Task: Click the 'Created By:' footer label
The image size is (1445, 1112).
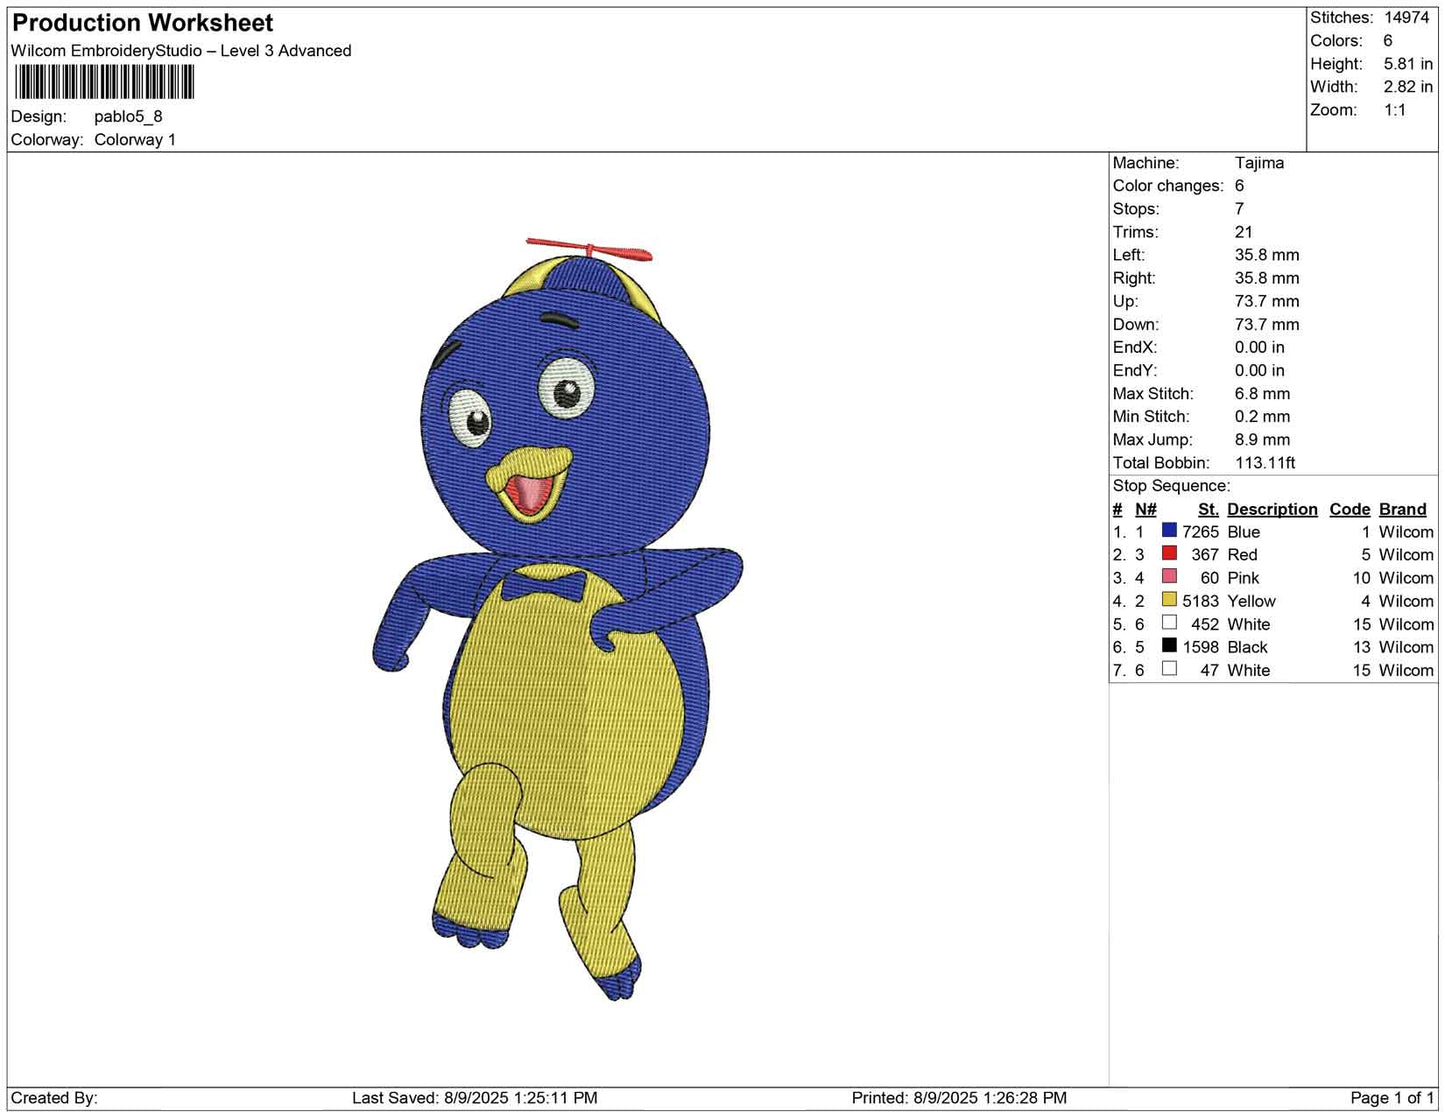Action: coord(54,1098)
